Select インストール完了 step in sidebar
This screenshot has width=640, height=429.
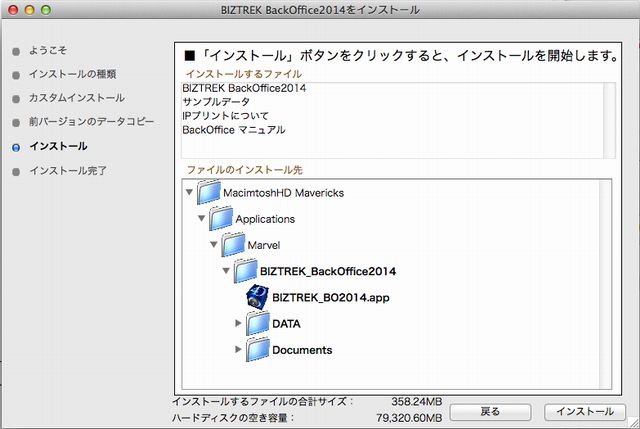tap(69, 171)
